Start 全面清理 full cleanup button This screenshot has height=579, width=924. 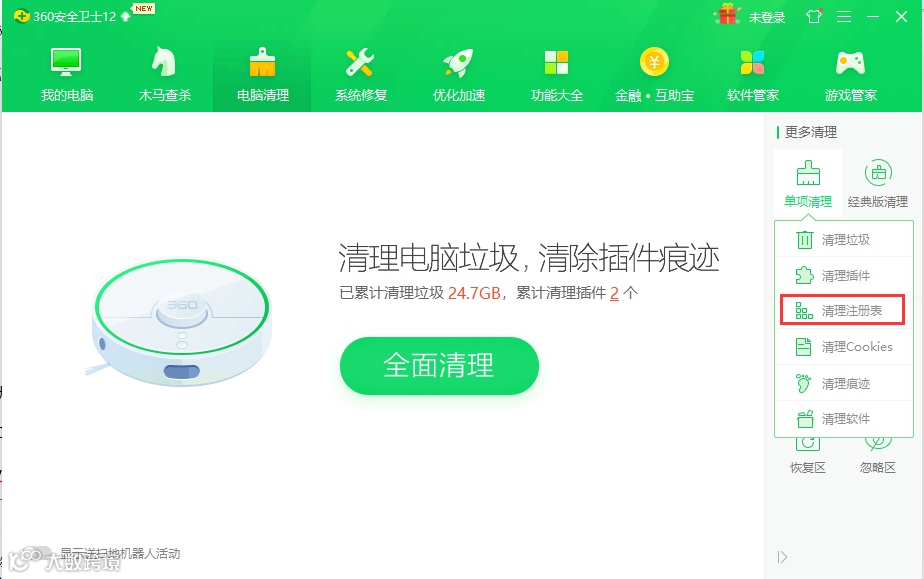pos(439,366)
